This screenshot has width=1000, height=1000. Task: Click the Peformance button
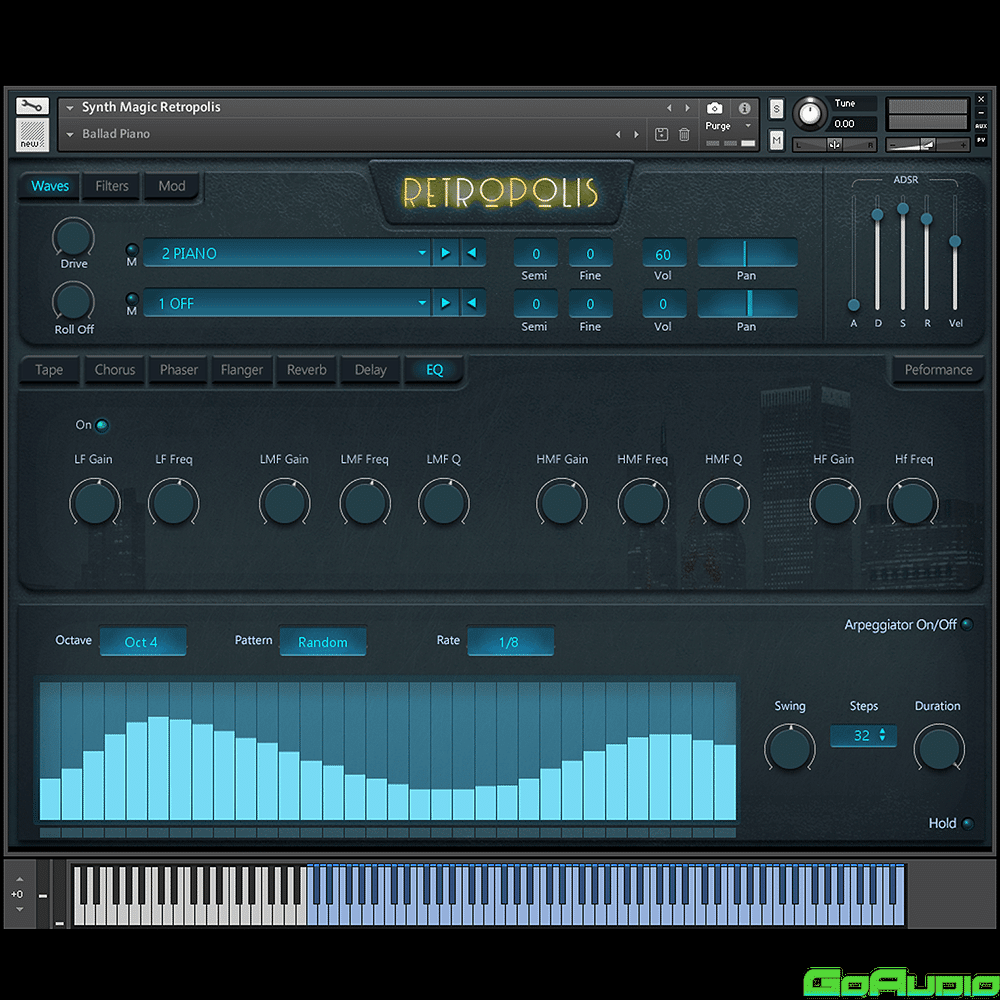(938, 370)
